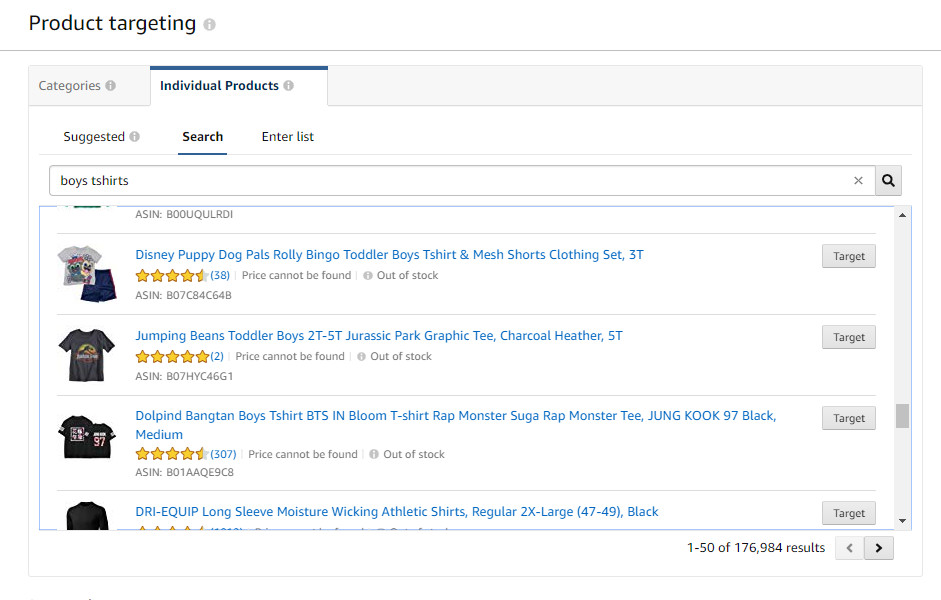This screenshot has height=600, width=941.
Task: Click info icon next to Product targeting
Action: point(209,25)
